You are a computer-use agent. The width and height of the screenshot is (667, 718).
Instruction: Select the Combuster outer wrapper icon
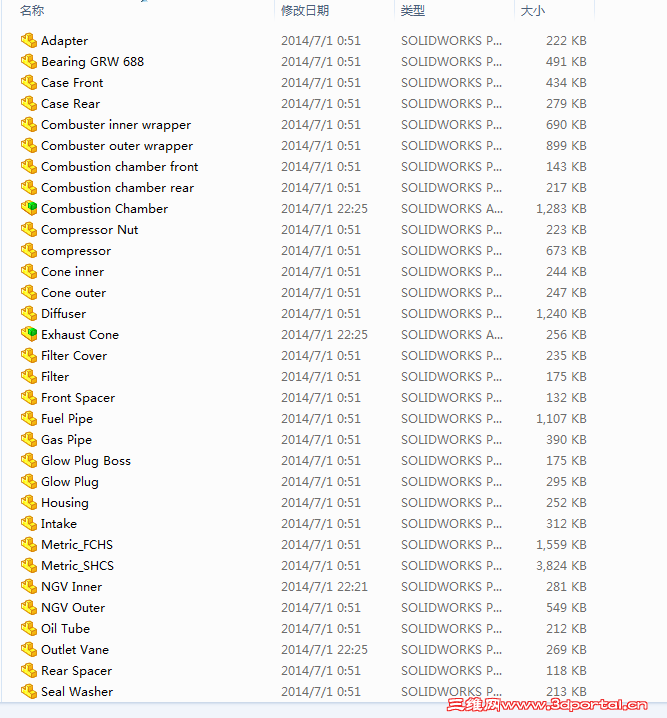click(x=29, y=146)
